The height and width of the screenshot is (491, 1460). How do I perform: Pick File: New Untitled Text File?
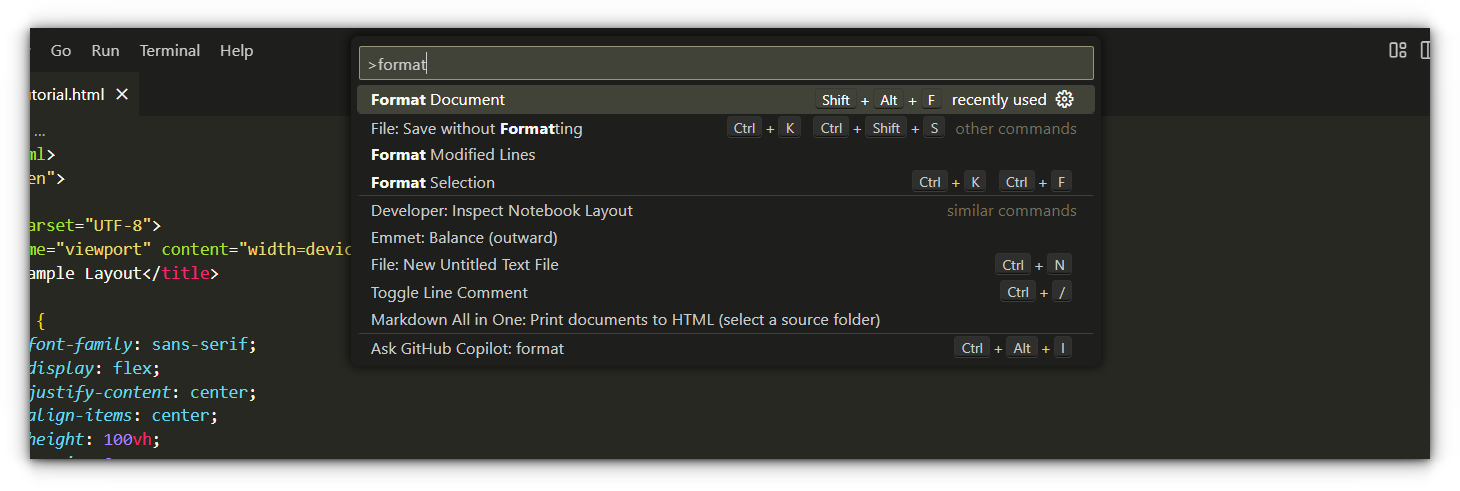point(465,265)
